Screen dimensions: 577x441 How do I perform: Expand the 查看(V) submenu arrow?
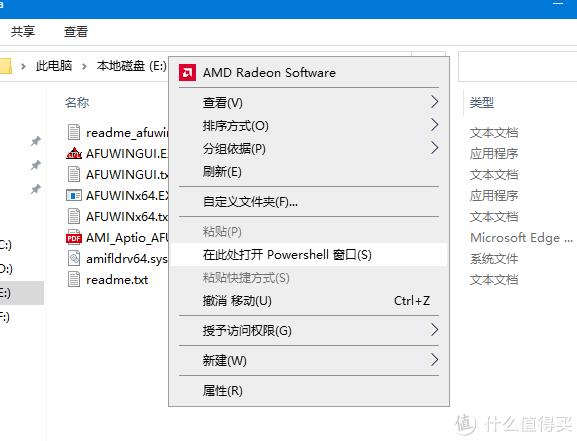(x=435, y=102)
